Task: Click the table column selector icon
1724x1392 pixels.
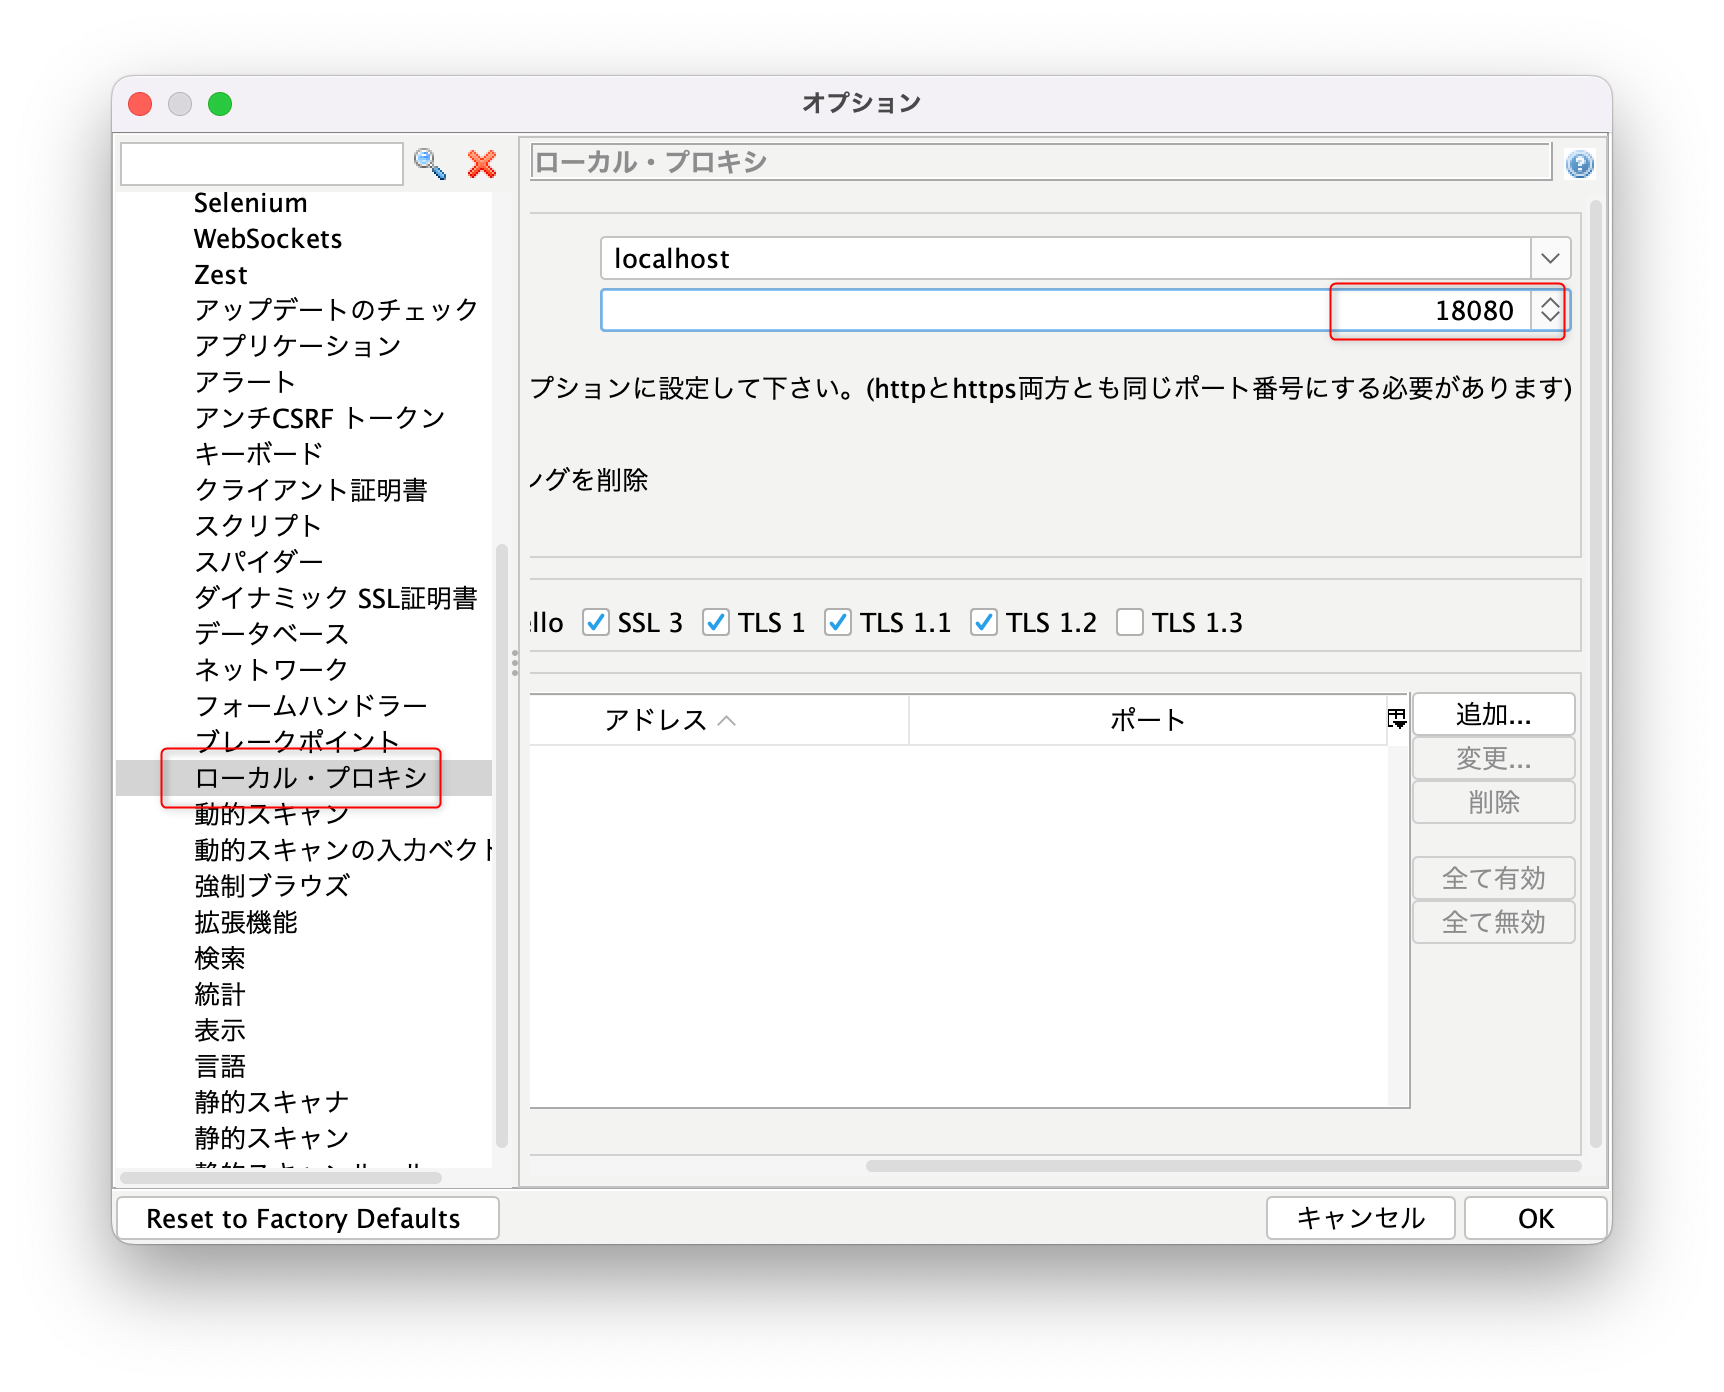Action: tap(1397, 719)
